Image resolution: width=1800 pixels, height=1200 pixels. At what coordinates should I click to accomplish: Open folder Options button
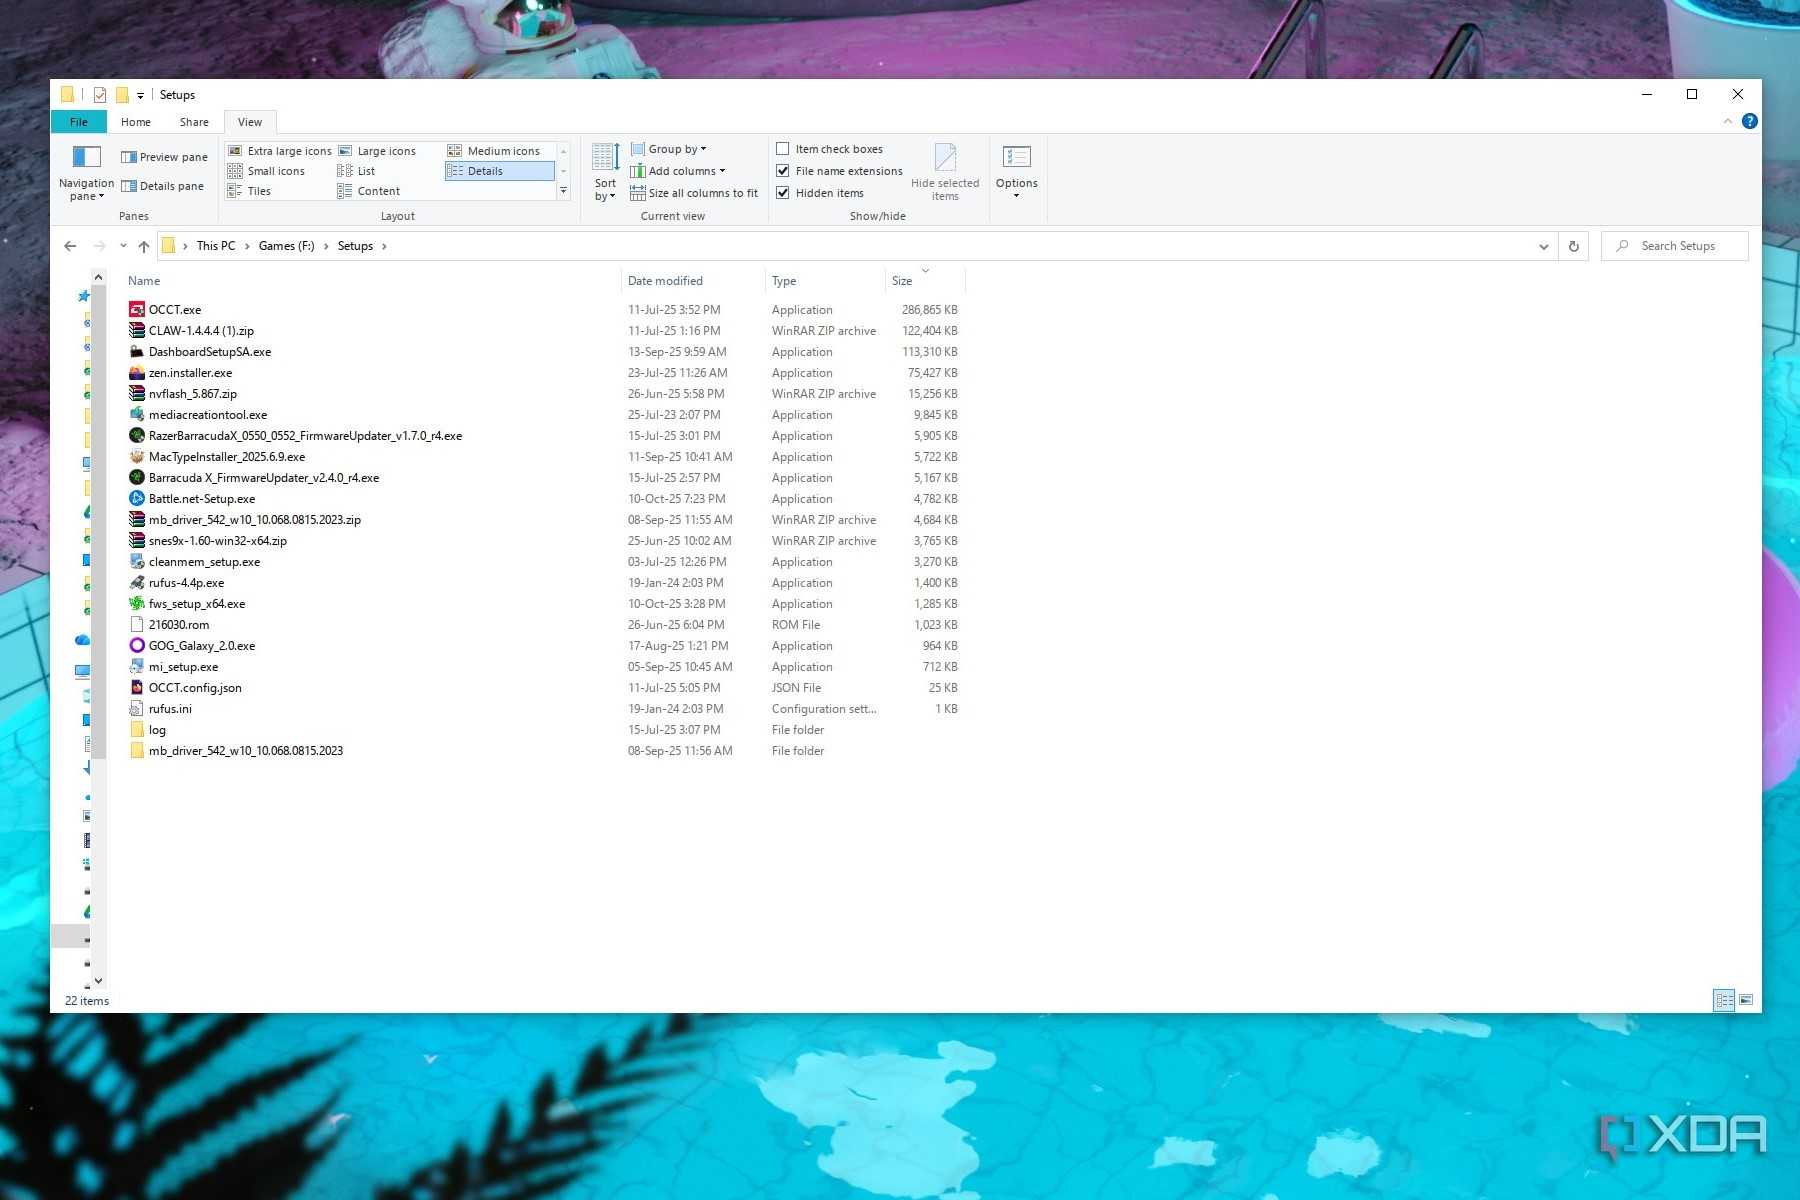(x=1016, y=173)
